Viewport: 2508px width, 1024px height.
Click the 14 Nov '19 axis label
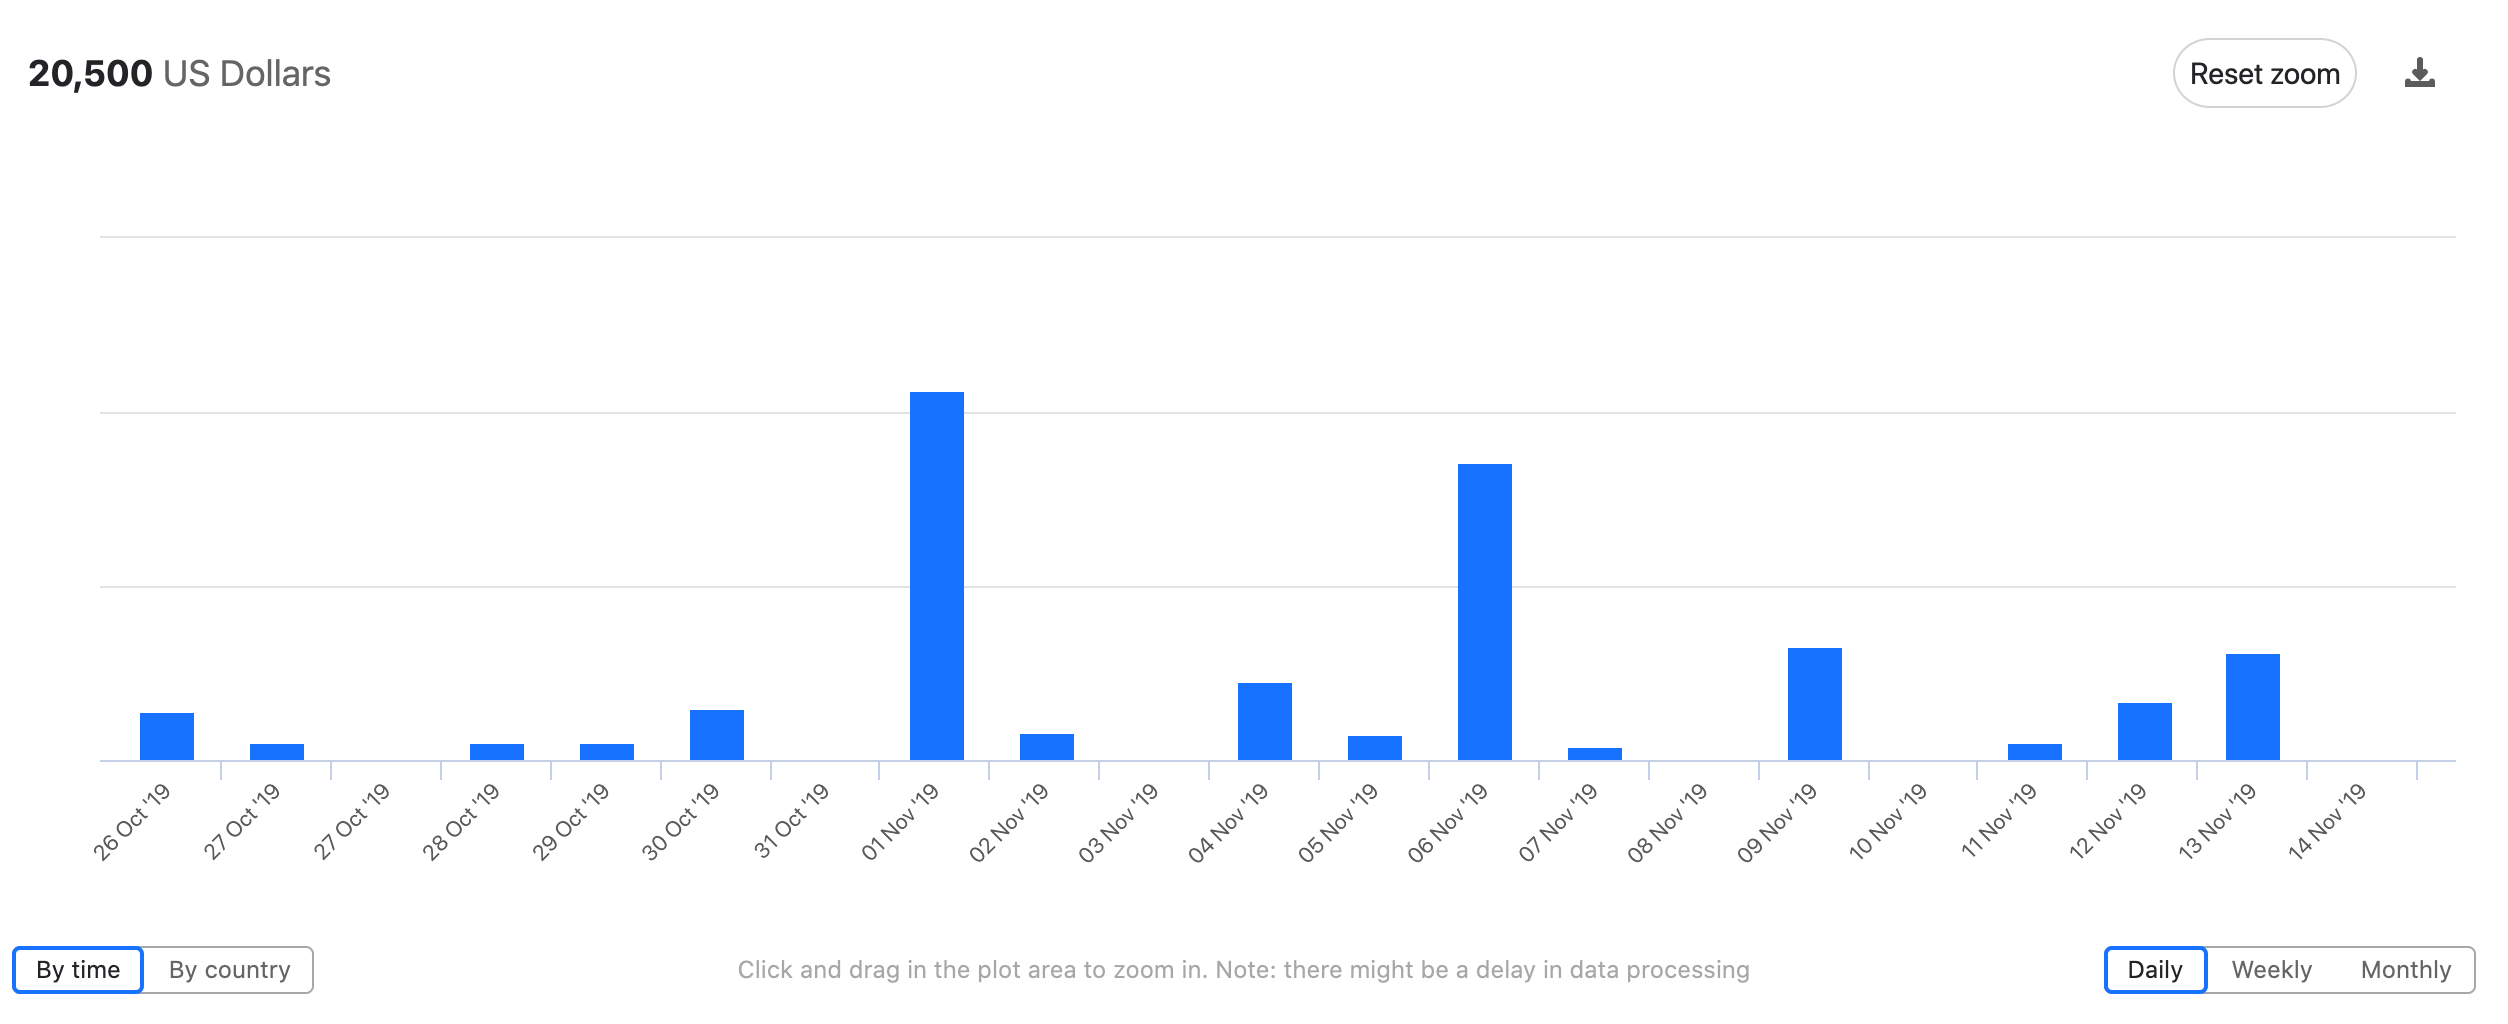tap(2327, 822)
